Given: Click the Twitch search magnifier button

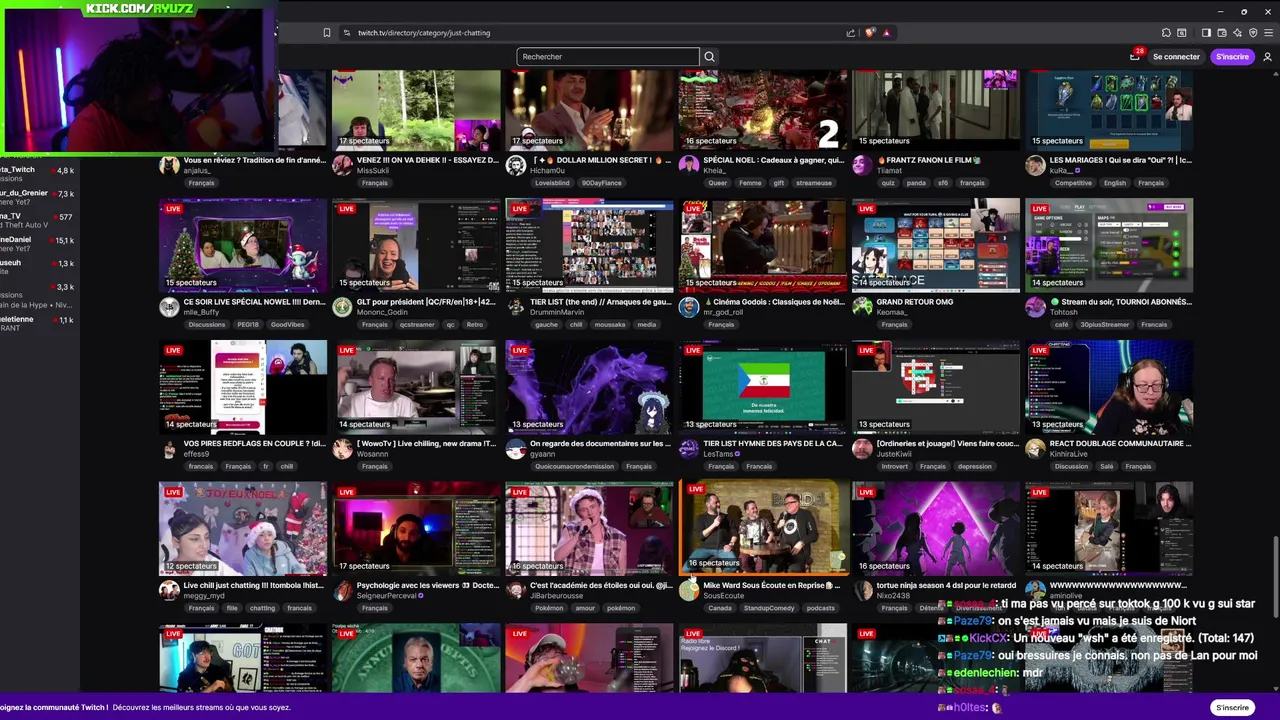Looking at the screenshot, I should point(709,57).
